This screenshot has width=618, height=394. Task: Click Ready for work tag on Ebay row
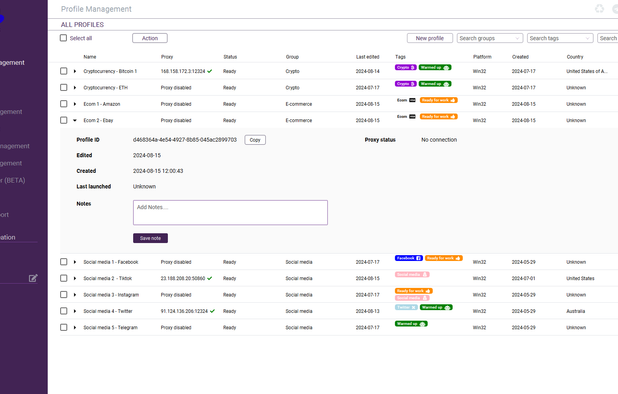click(438, 117)
